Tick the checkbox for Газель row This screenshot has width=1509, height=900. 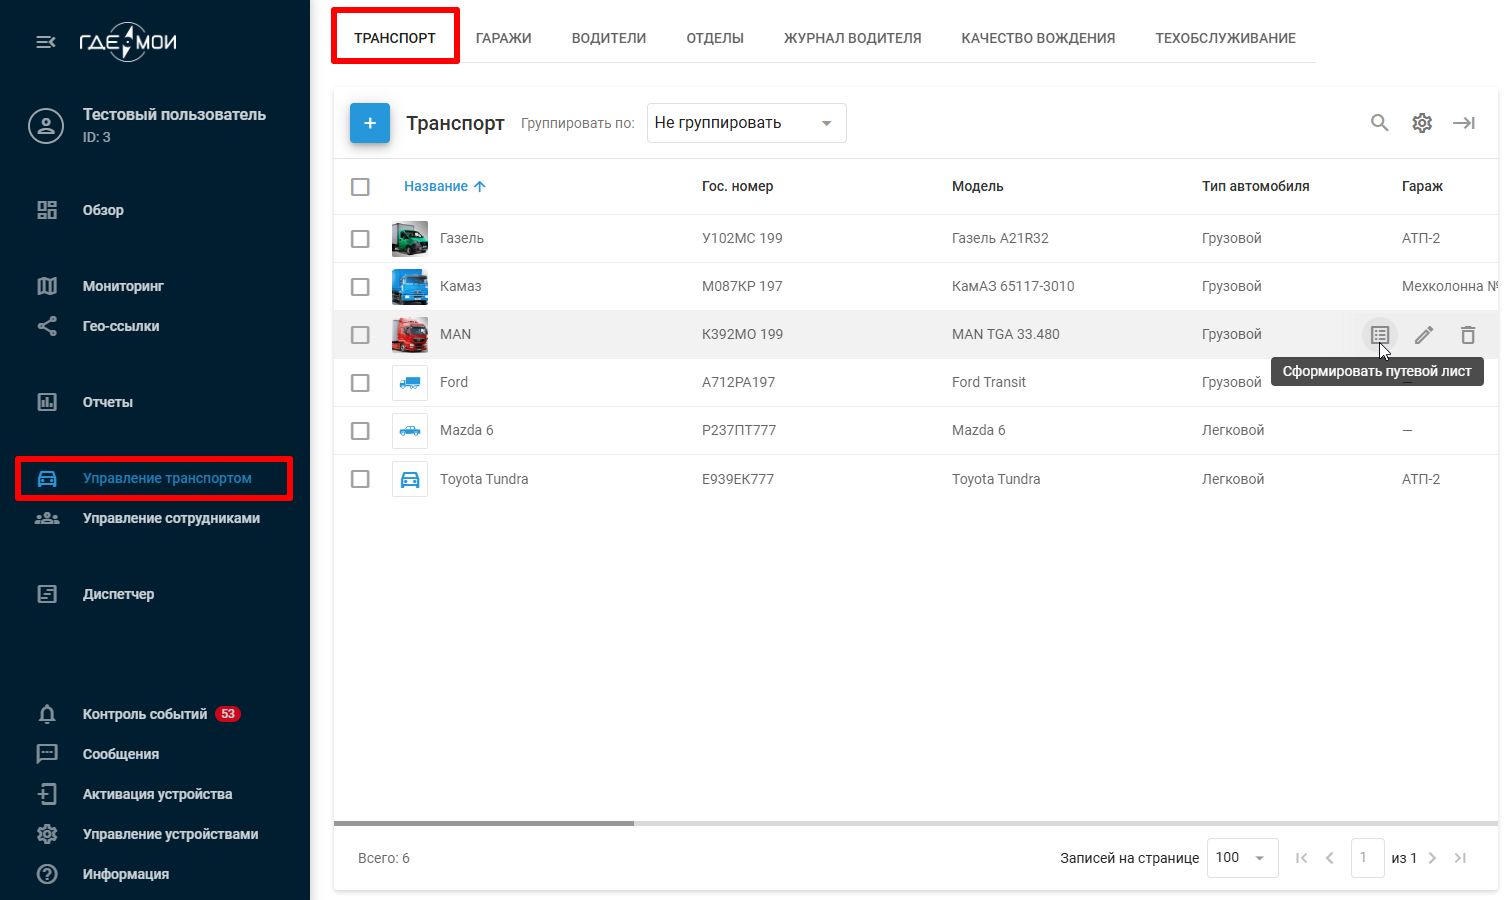[360, 239]
